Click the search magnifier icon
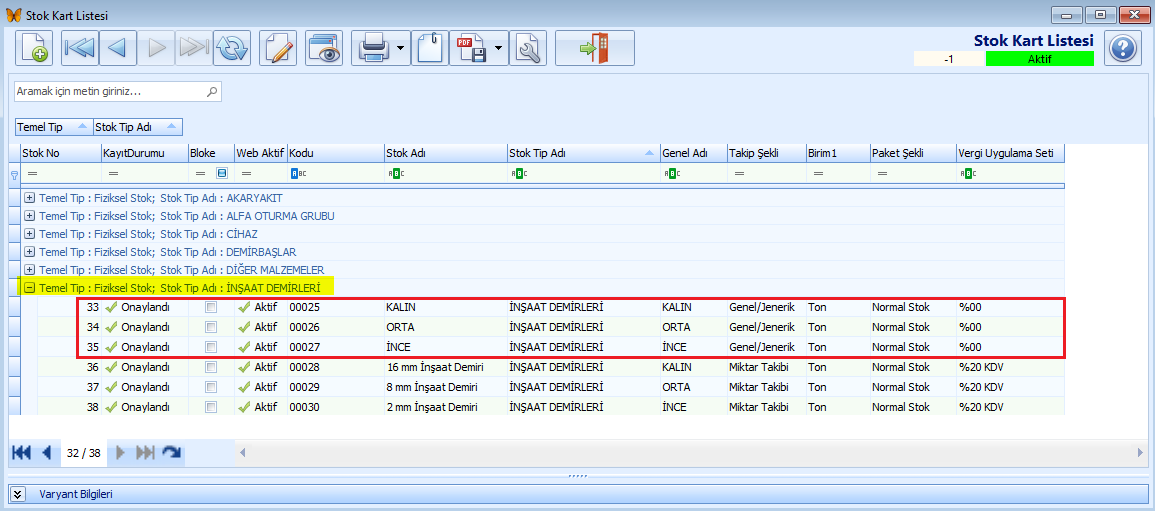 pyautogui.click(x=212, y=92)
